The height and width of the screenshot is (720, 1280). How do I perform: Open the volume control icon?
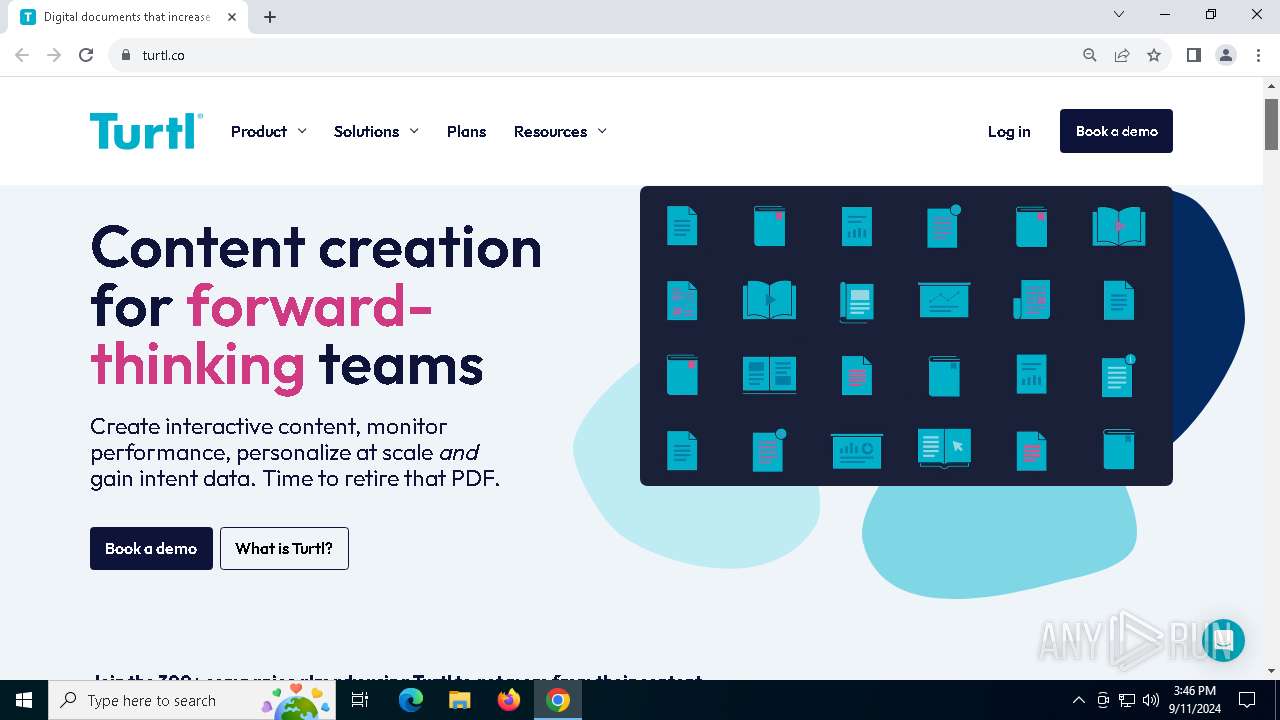pos(1151,700)
